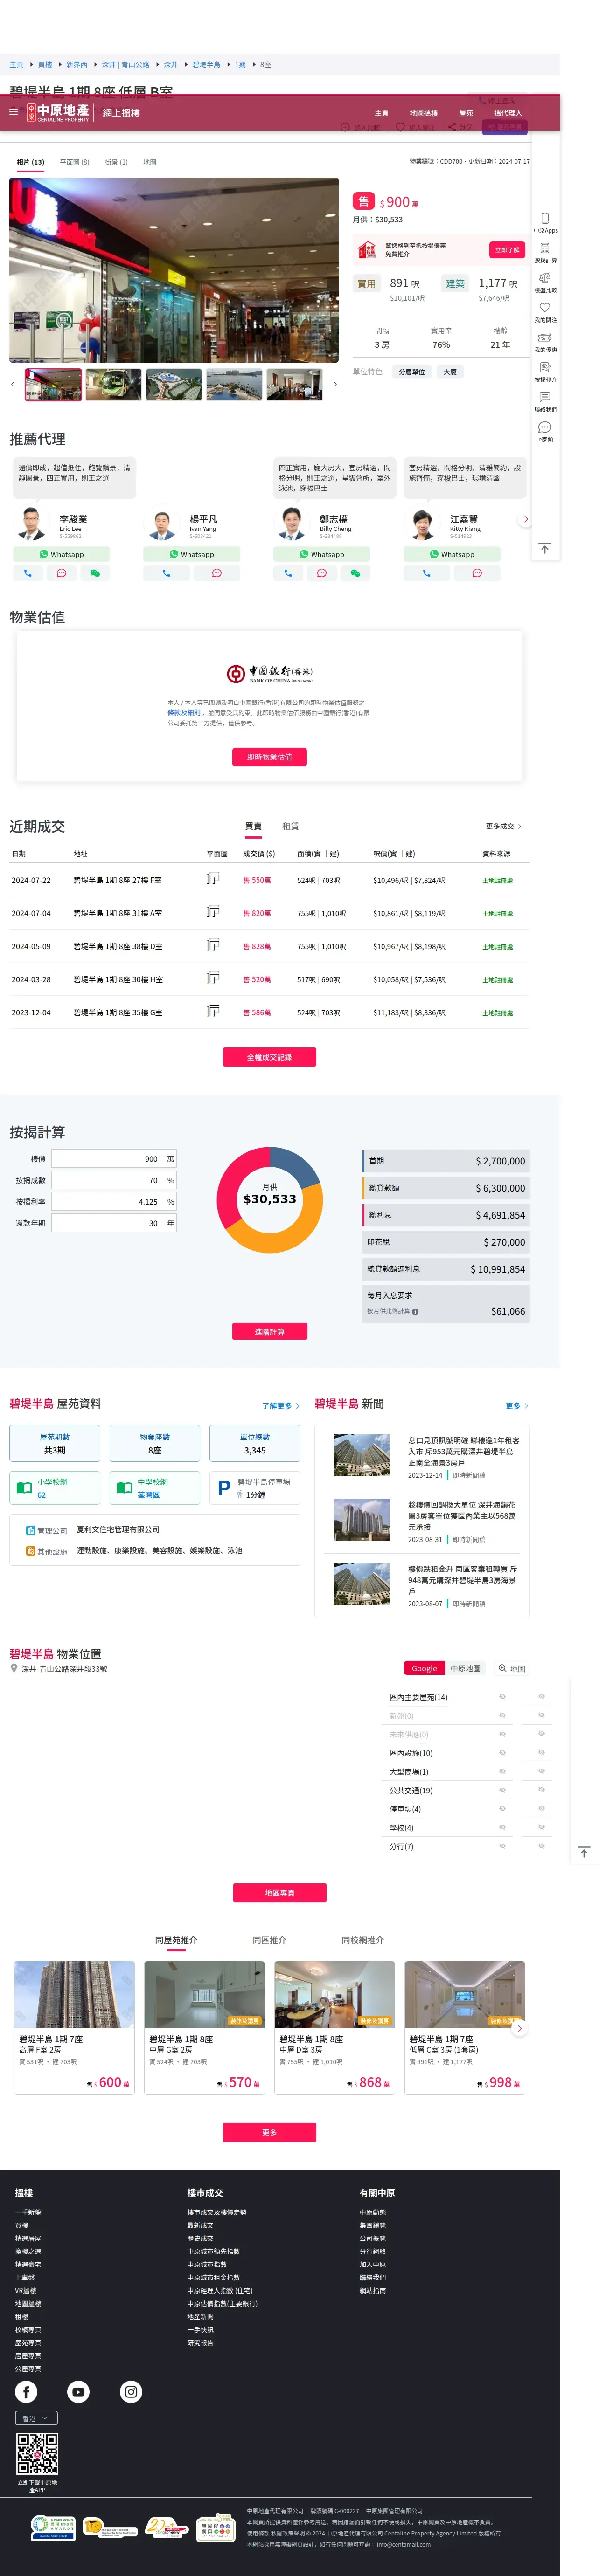The height and width of the screenshot is (2576, 599).
Task: Show more agents with the right arrow
Action: click(x=526, y=519)
